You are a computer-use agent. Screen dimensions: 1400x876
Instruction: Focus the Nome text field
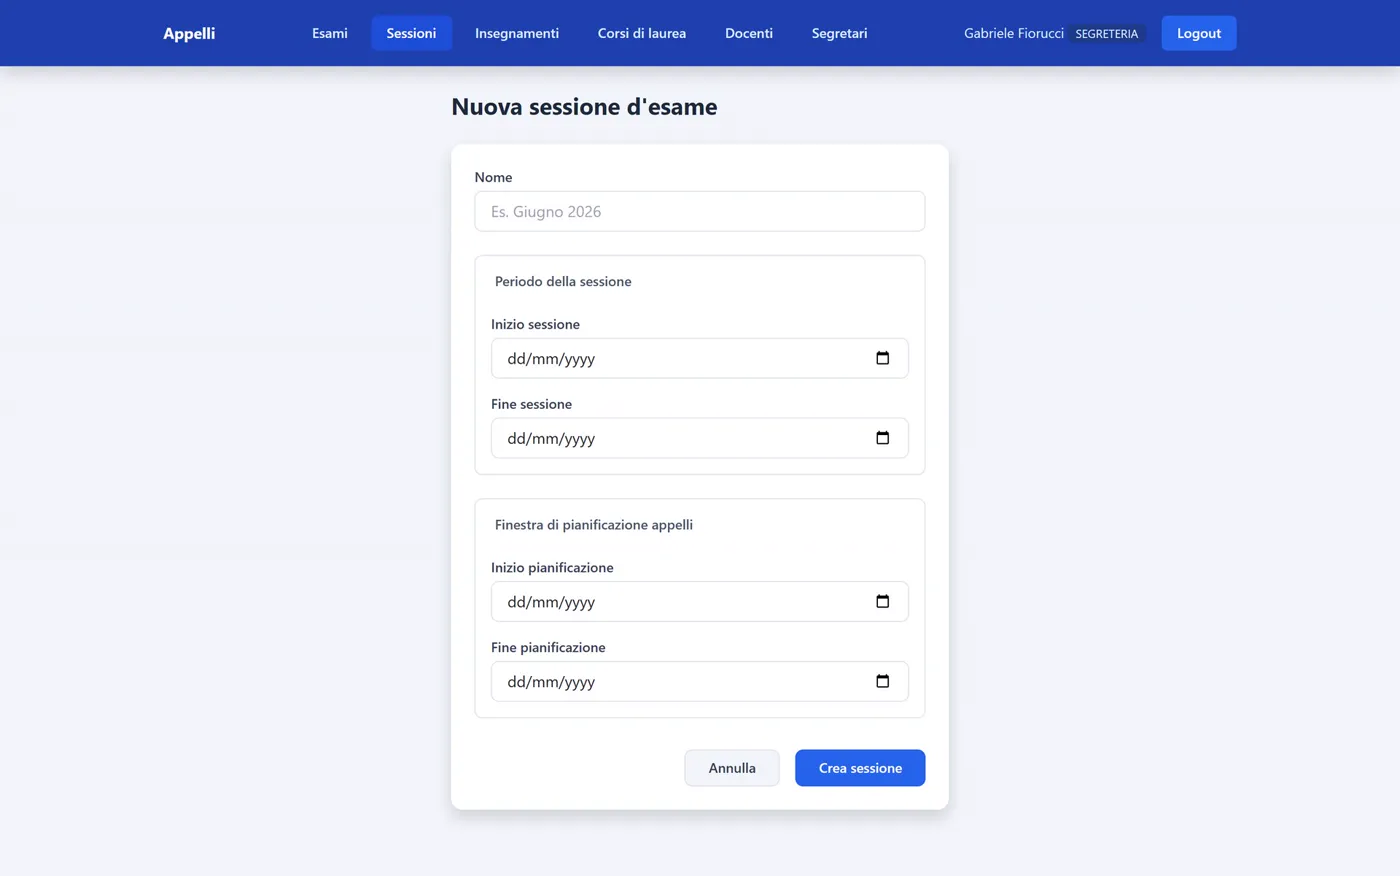click(x=700, y=211)
